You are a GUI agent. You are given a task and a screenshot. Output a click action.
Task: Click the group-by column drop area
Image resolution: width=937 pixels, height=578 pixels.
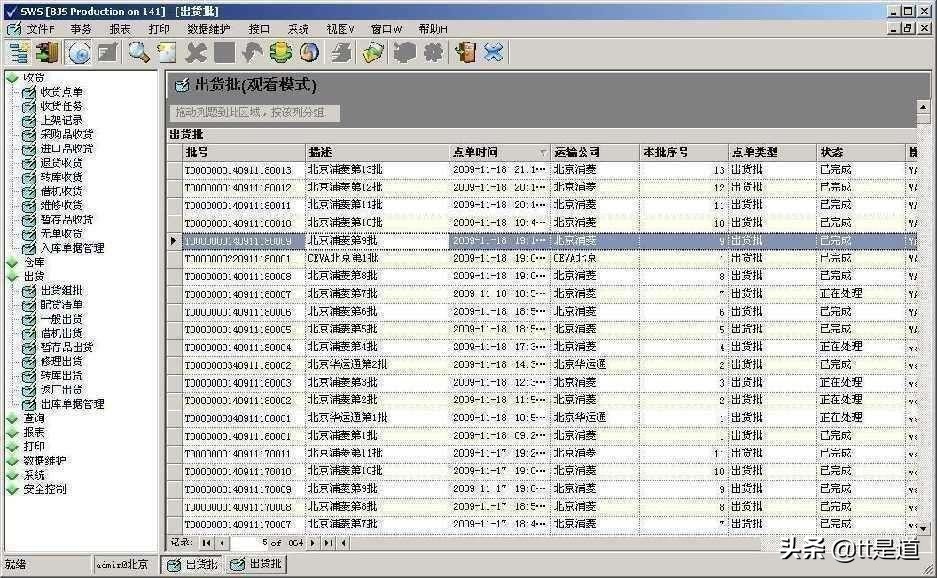[255, 112]
